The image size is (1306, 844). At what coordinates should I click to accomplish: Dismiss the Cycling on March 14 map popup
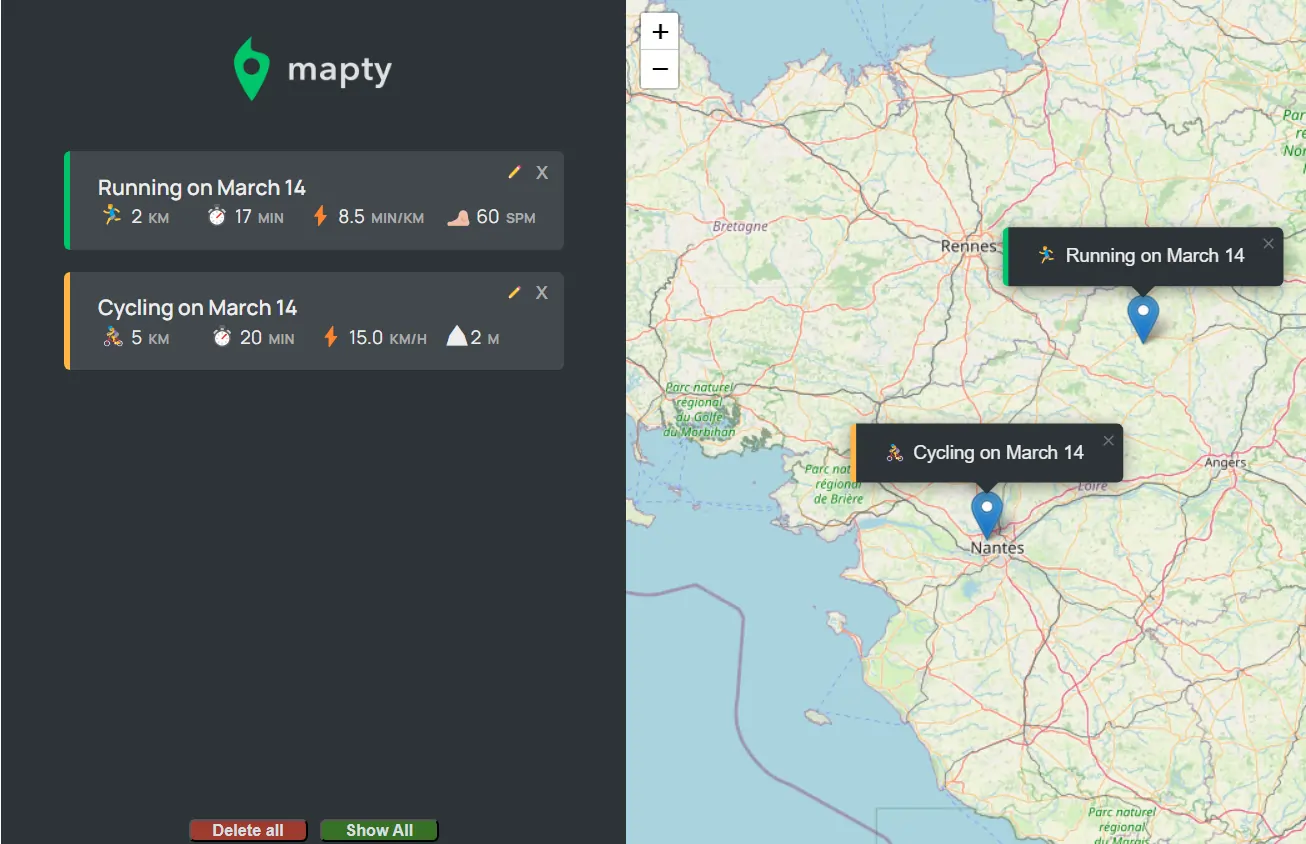click(1108, 439)
